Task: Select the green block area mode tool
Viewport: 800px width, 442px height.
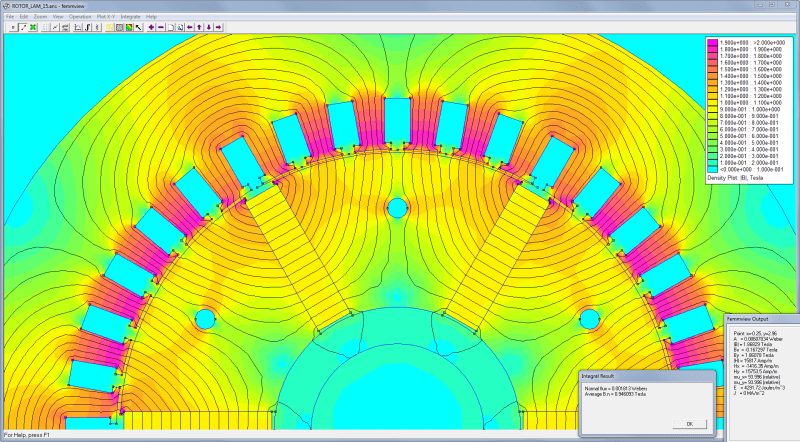Action: point(33,27)
